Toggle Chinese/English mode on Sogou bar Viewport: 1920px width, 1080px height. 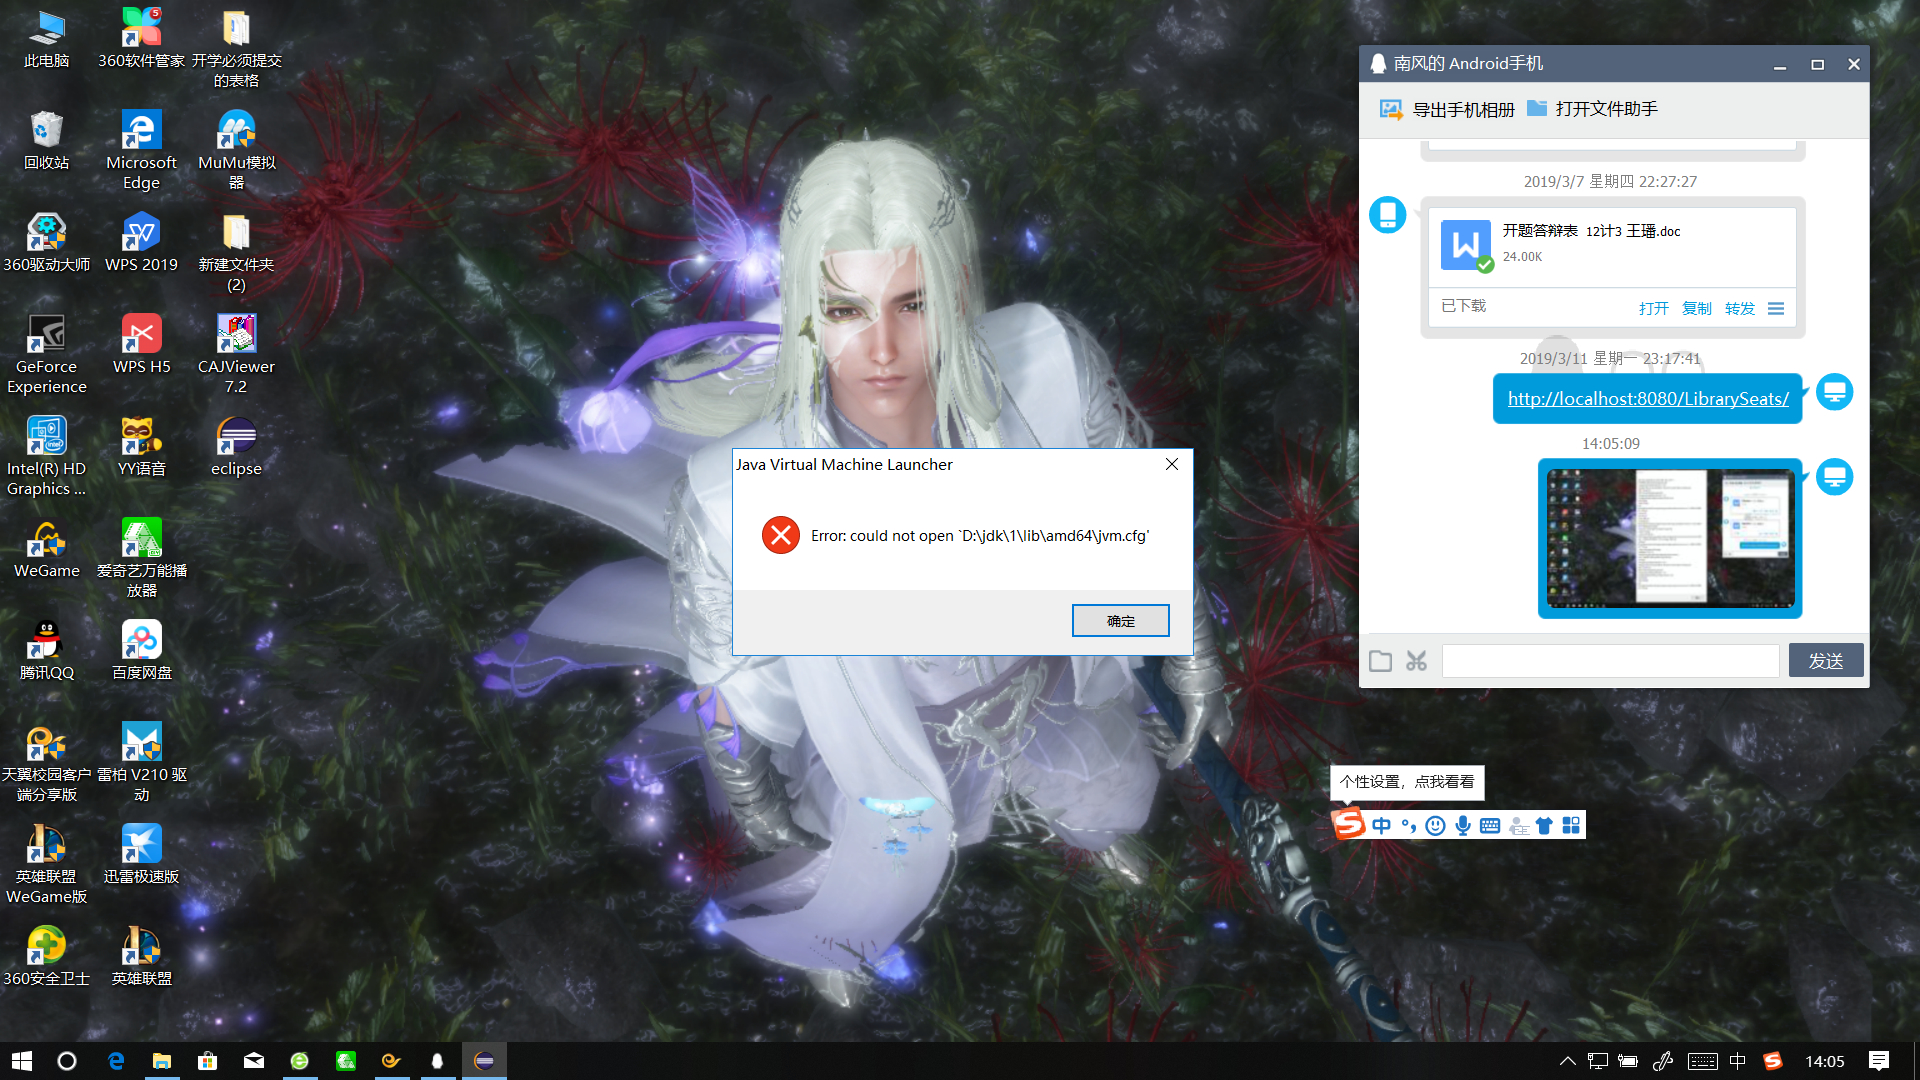[x=1382, y=825]
